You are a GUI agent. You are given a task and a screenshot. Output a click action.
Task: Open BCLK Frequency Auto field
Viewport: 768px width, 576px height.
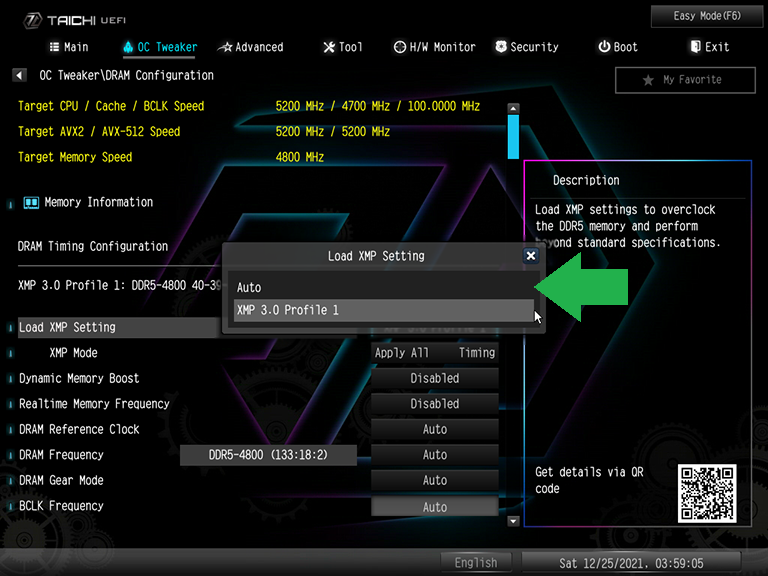pos(434,507)
